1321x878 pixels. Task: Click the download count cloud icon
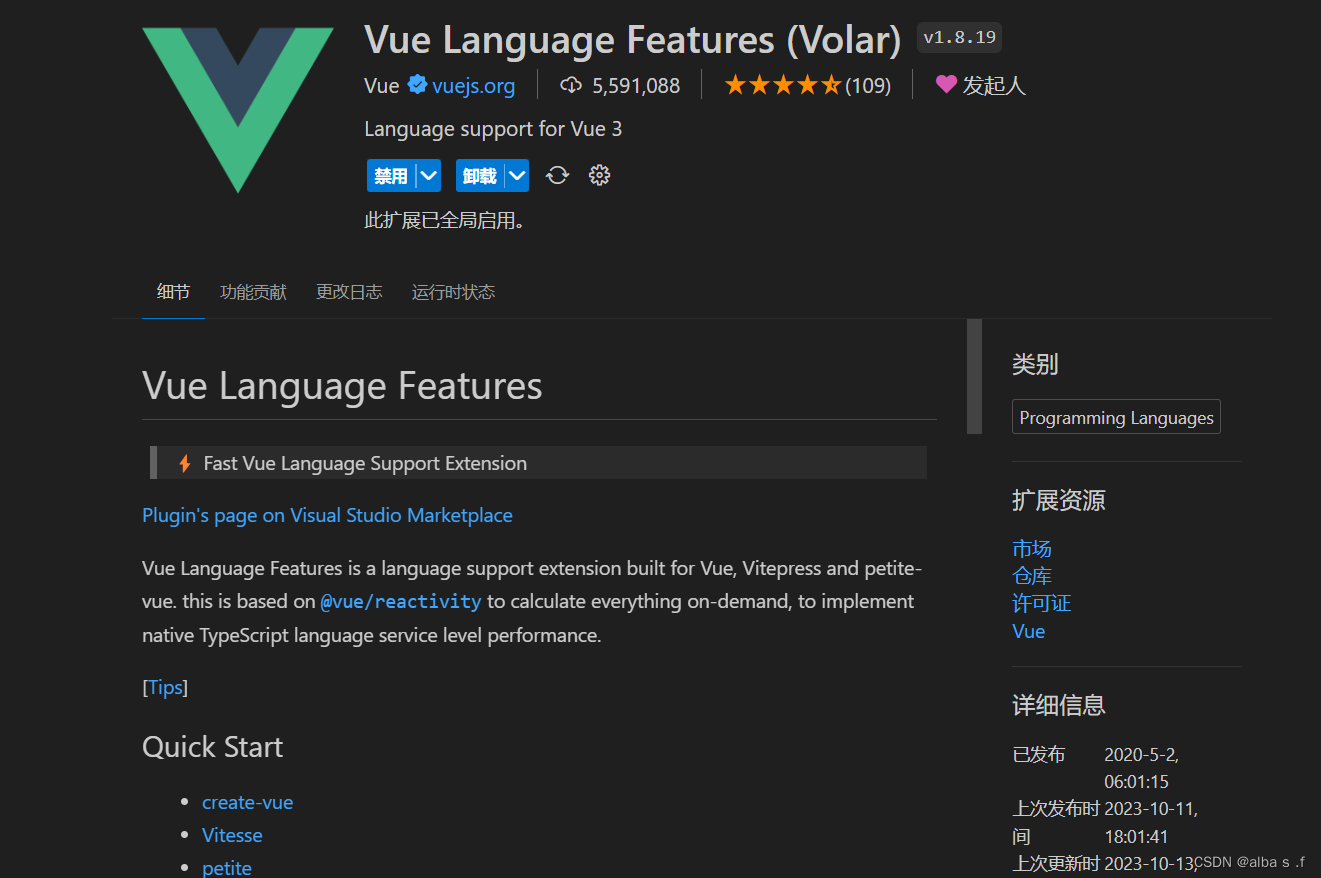[x=571, y=85]
